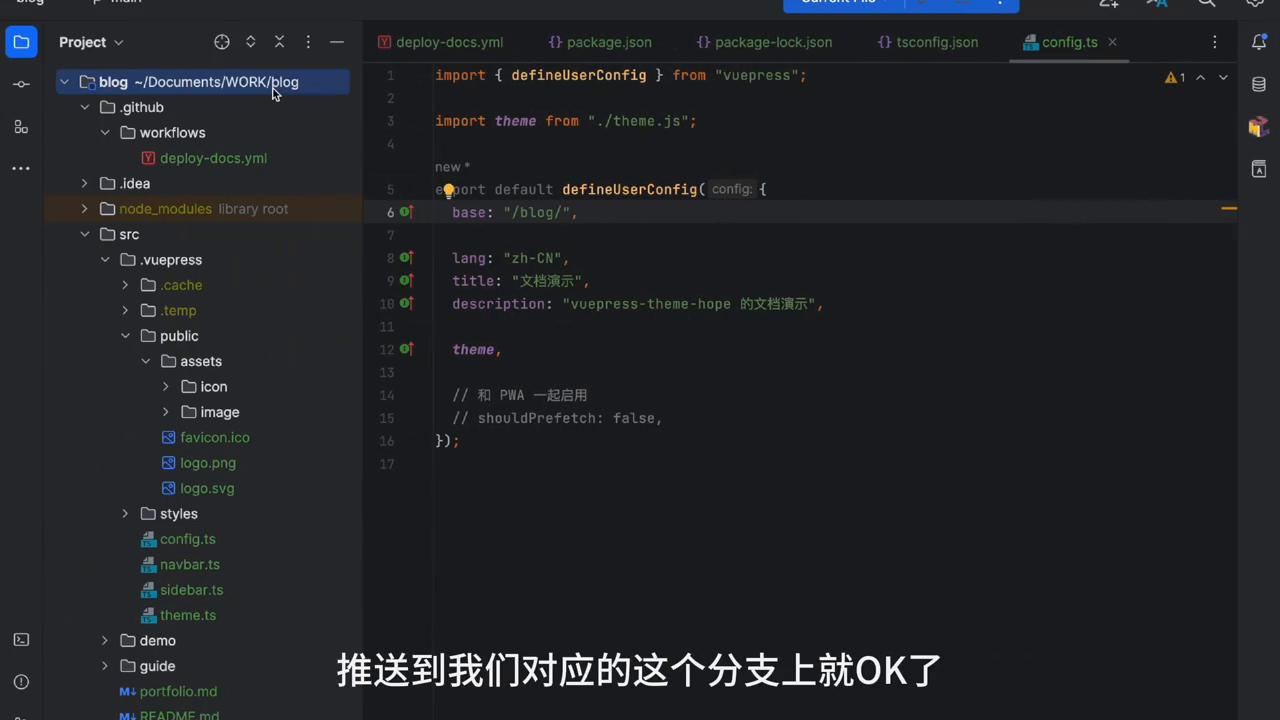The image size is (1280, 720).
Task: Open the Notifications bell panel
Action: point(1259,42)
